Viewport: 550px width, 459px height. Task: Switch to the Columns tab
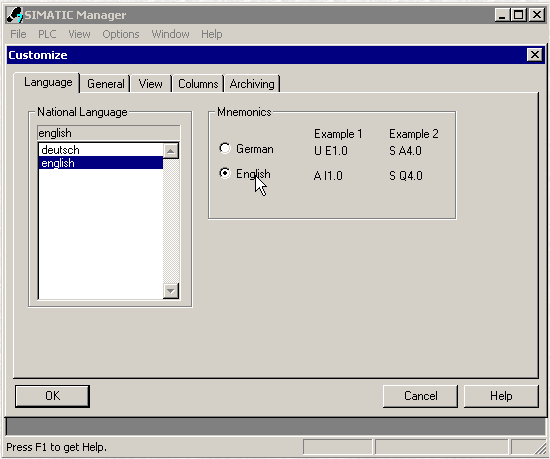(198, 84)
